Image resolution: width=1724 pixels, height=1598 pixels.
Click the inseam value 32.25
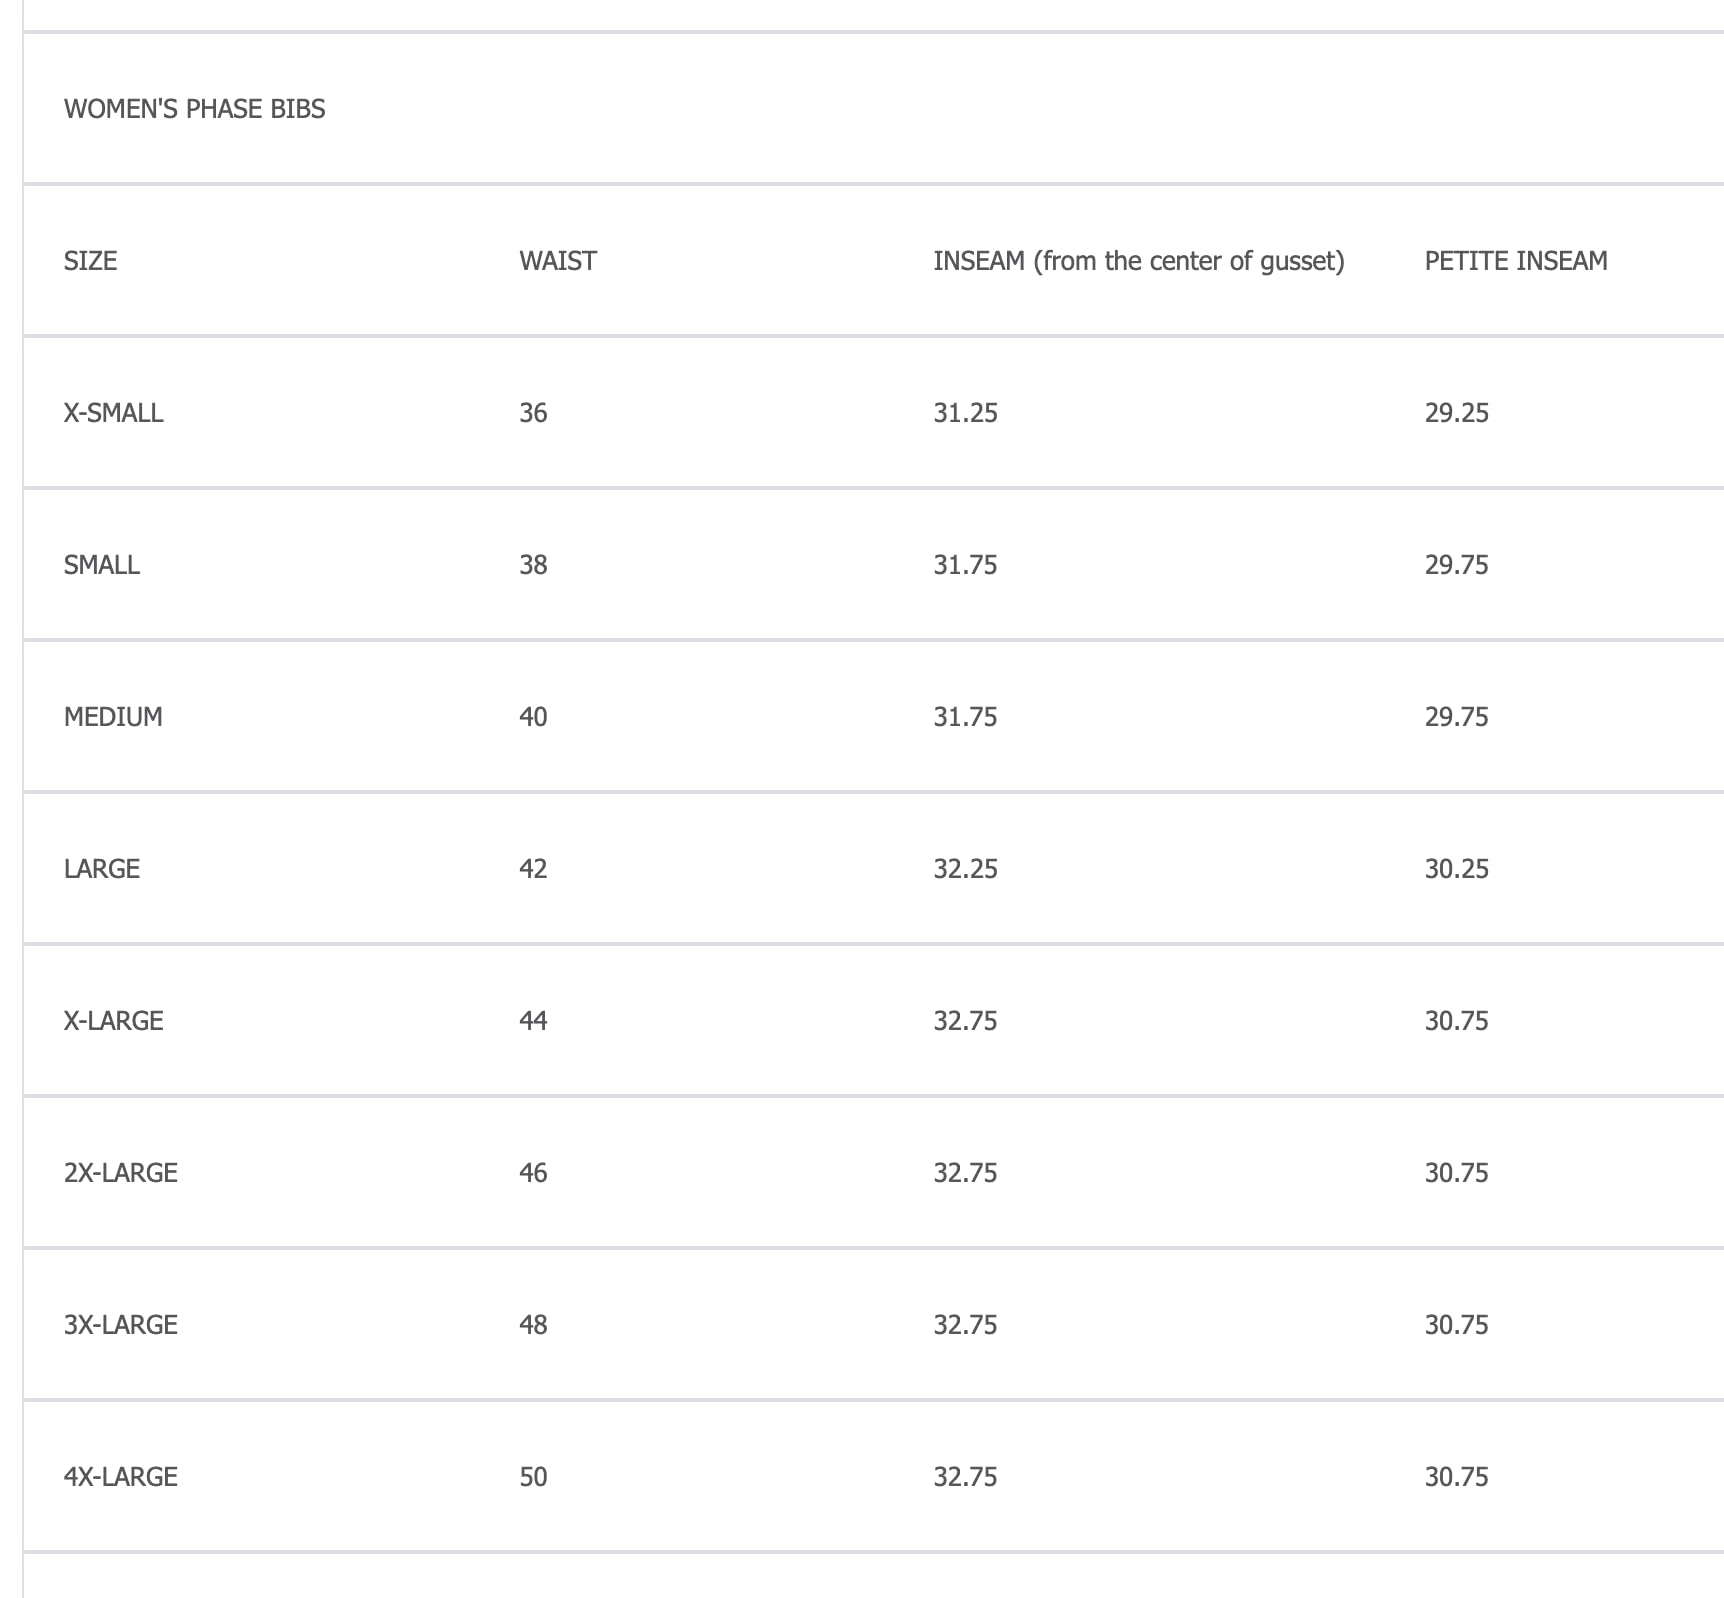[x=965, y=869]
